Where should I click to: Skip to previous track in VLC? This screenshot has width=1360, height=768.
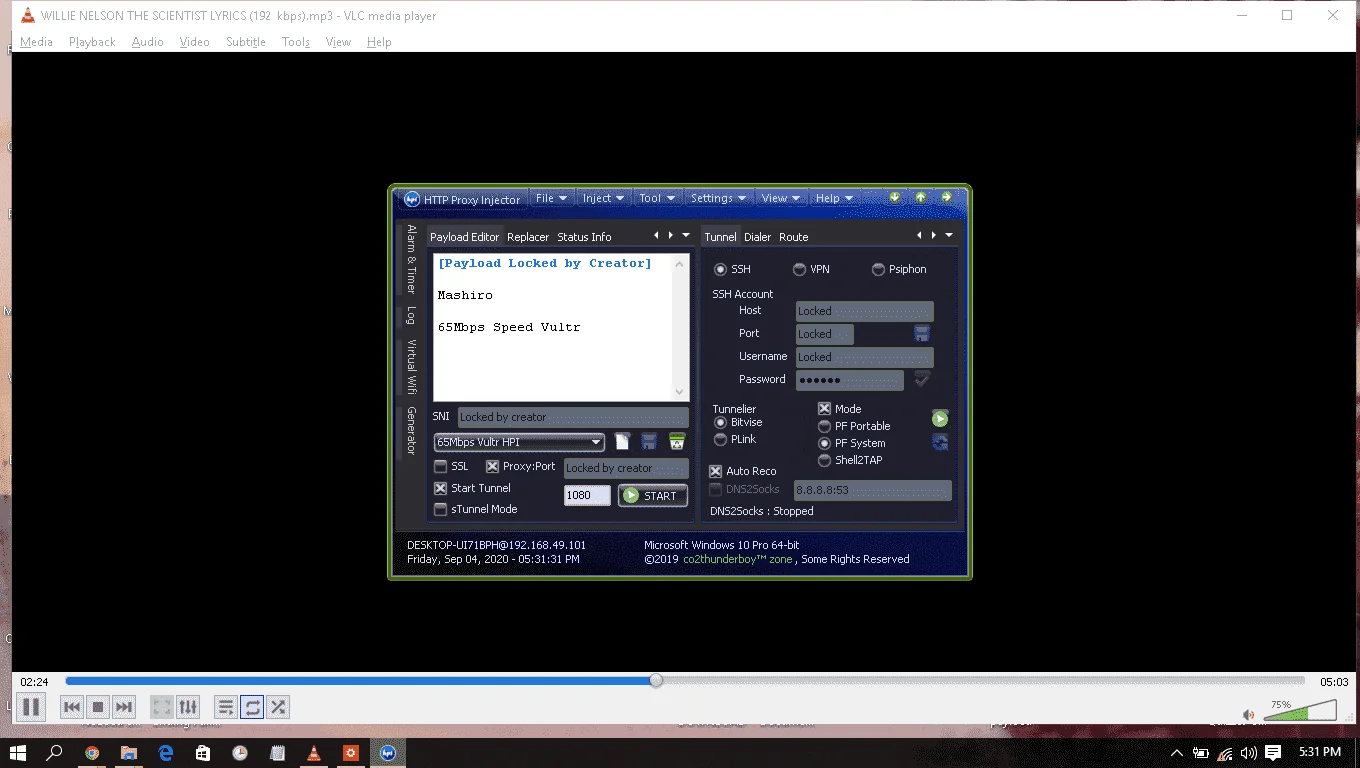click(72, 707)
